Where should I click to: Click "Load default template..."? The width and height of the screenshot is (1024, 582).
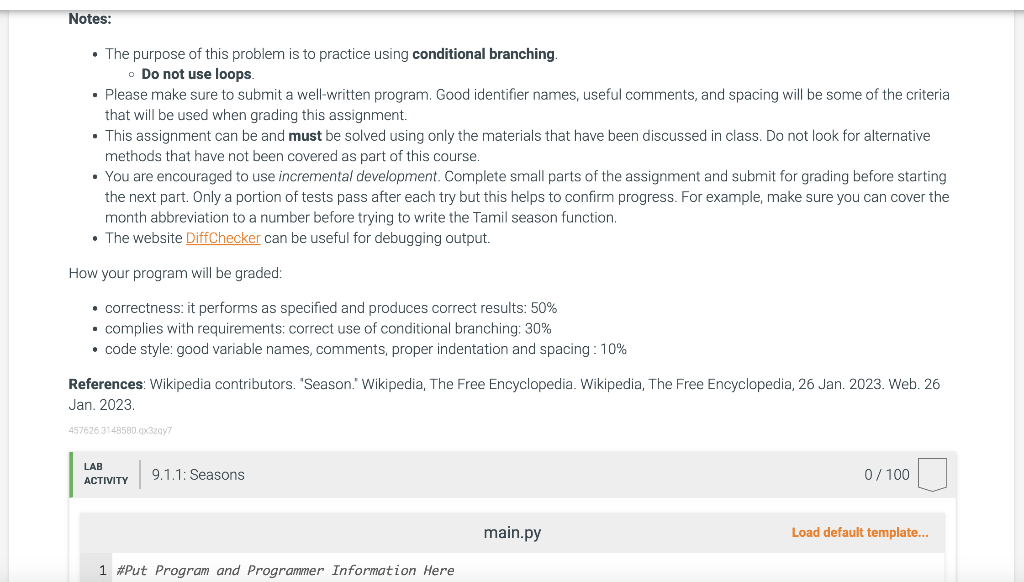coord(859,532)
